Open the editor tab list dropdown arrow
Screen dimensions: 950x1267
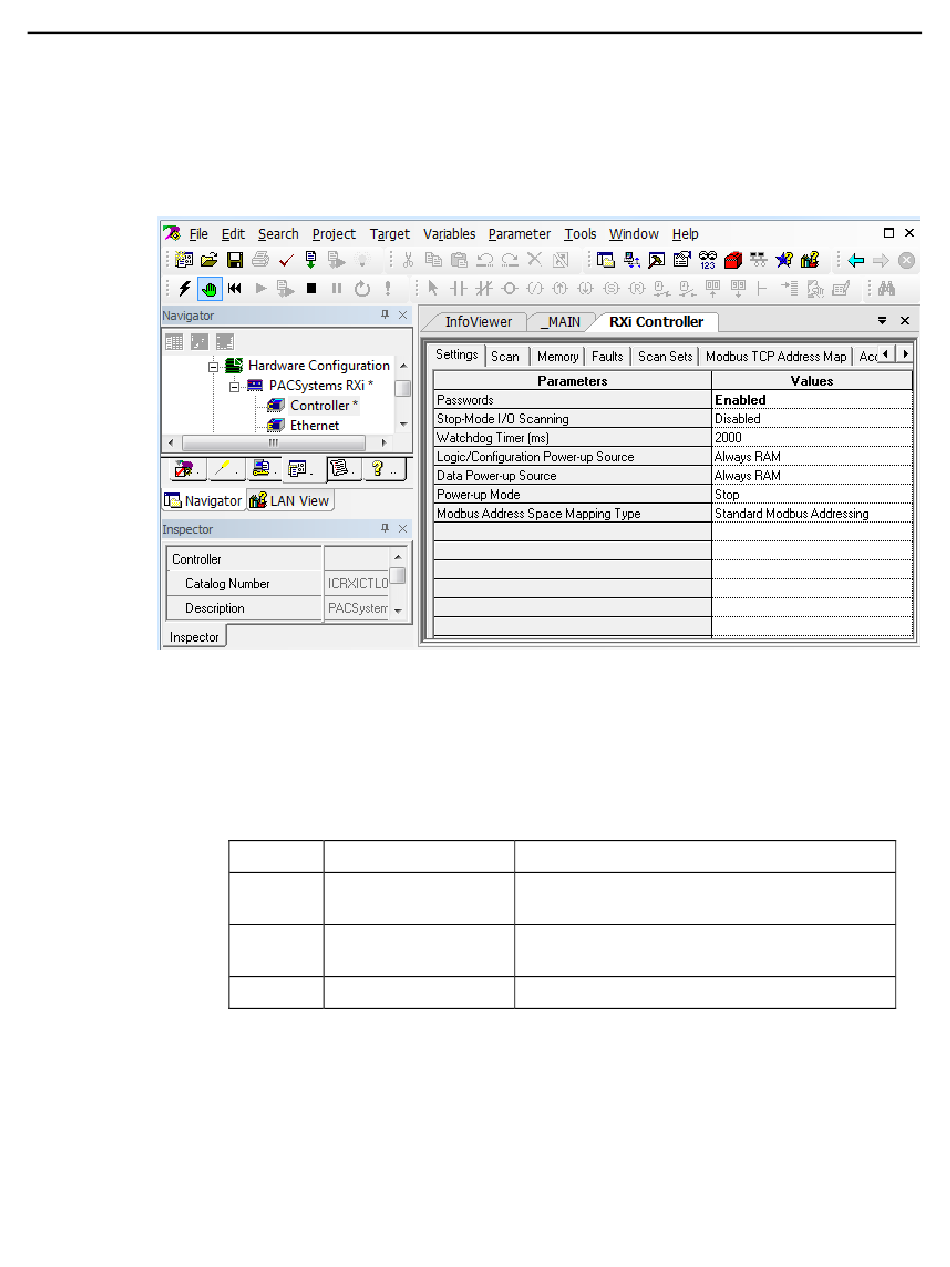tap(883, 321)
